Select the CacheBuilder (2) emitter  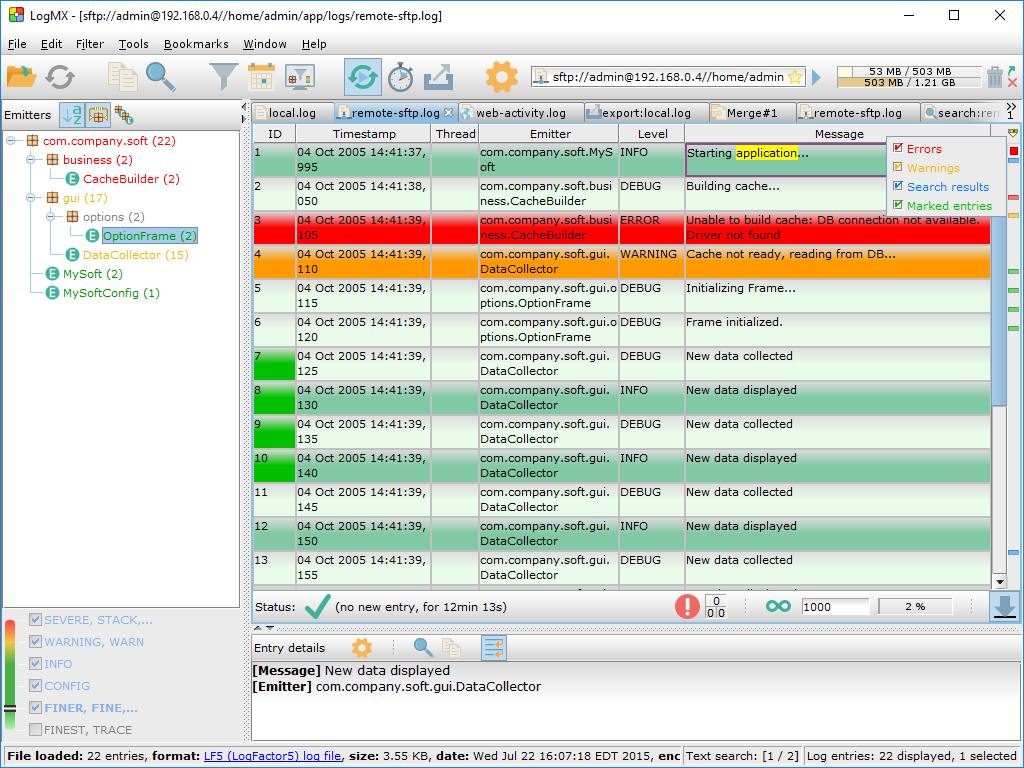point(131,178)
